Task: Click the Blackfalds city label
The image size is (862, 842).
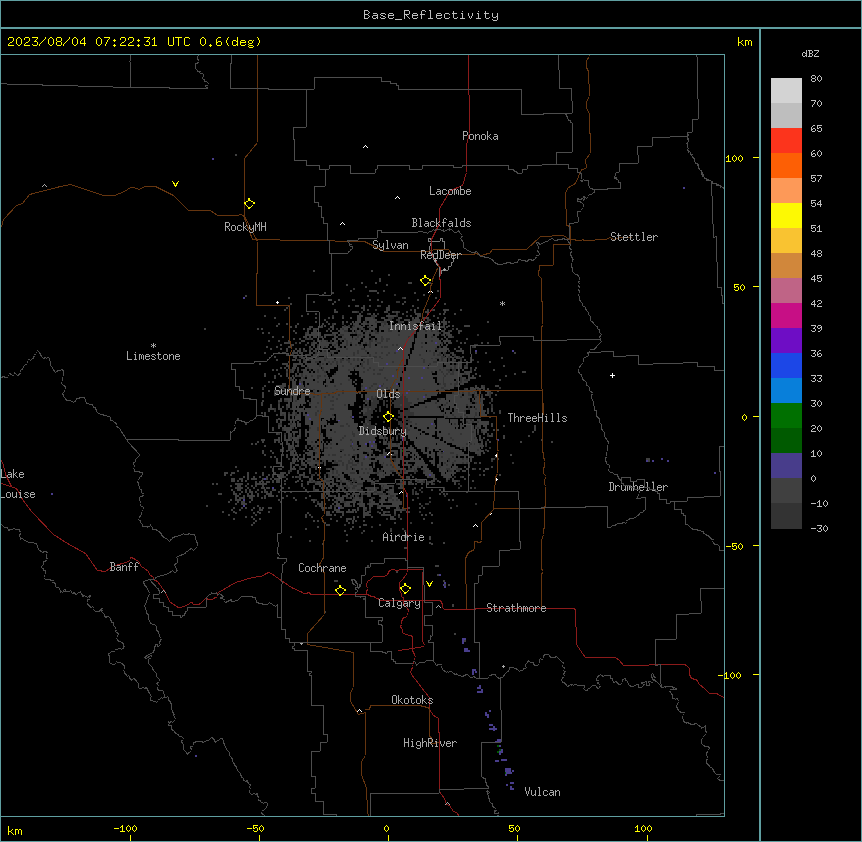Action: click(x=441, y=223)
